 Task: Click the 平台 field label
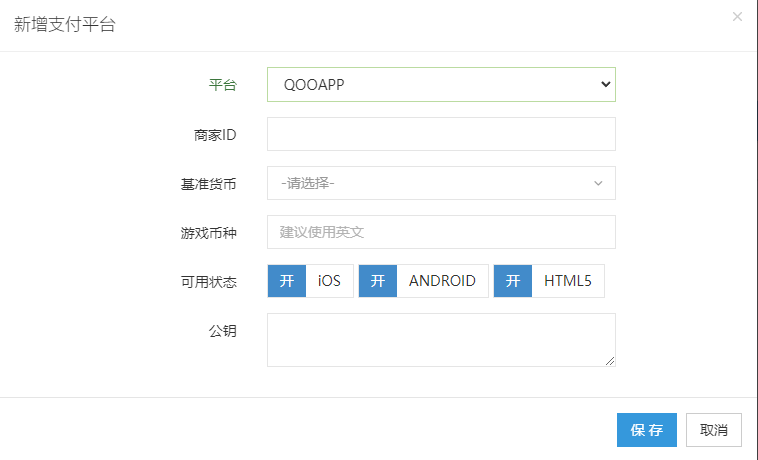click(222, 85)
